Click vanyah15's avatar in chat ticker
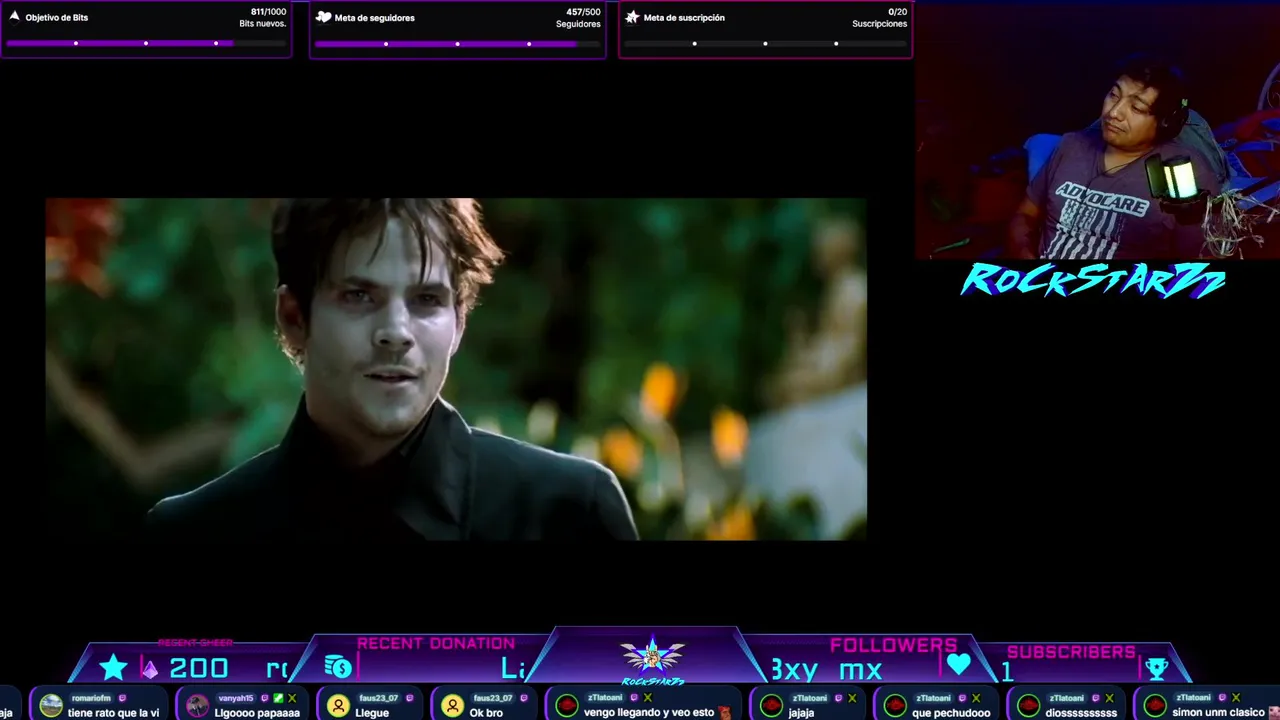 coord(198,706)
